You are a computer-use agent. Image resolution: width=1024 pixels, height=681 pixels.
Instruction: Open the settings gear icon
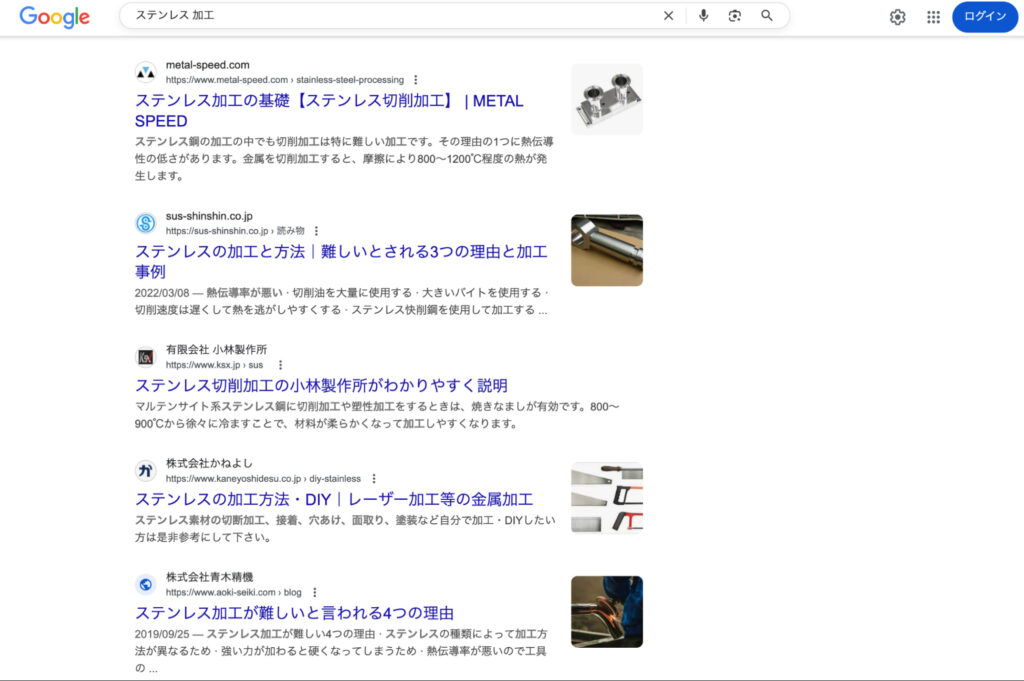pos(897,17)
